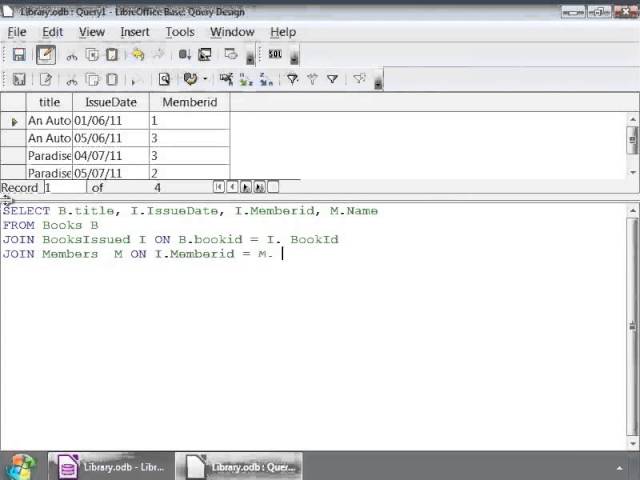Viewport: 640px width, 480px height.
Task: Toggle Edit Data in the data toolbar
Action: point(45,79)
